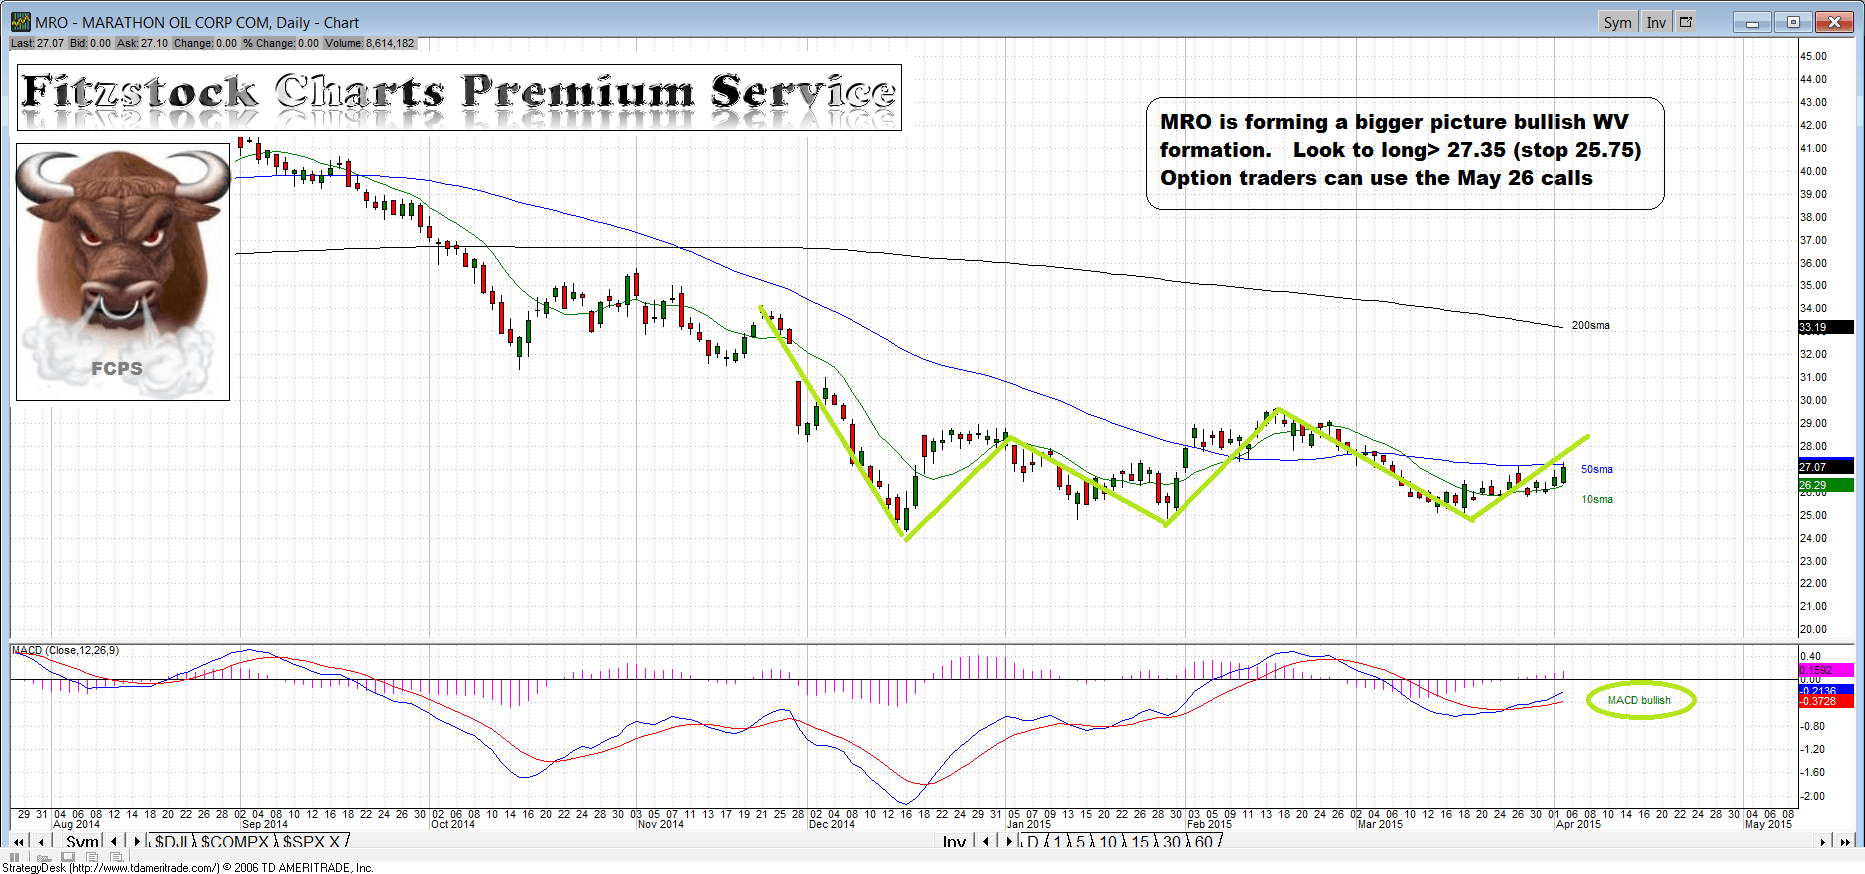Select the 15 minute interval tab
Image resolution: width=1865 pixels, height=874 pixels.
(x=1140, y=842)
